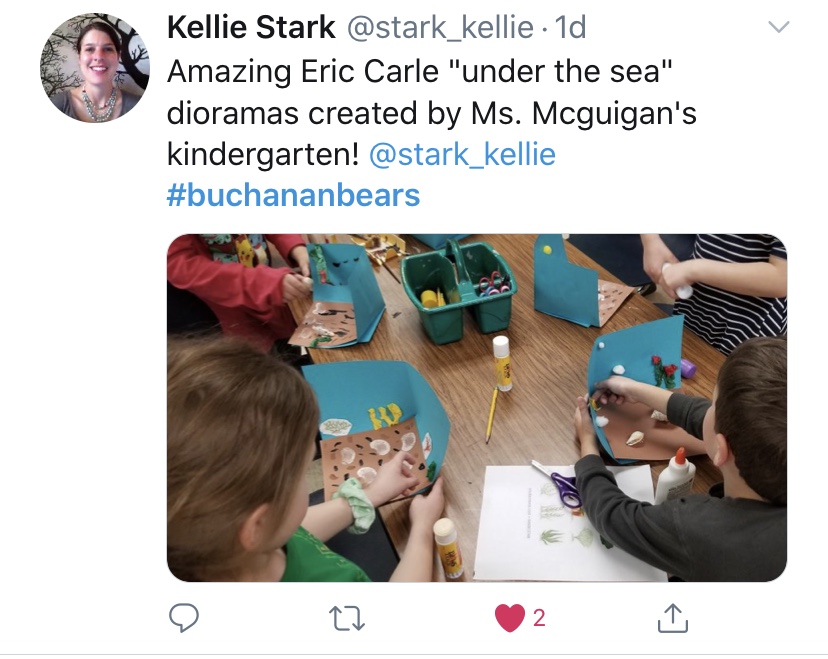This screenshot has height=659, width=828.
Task: Open the 1d timestamp link
Action: pyautogui.click(x=571, y=27)
